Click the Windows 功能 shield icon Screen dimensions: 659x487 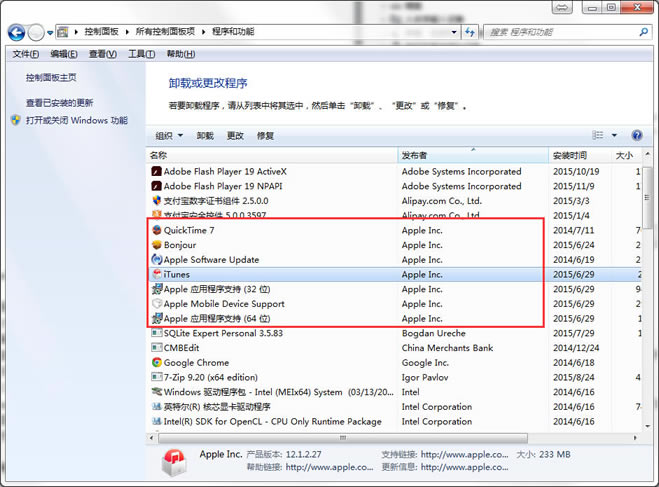click(x=16, y=120)
